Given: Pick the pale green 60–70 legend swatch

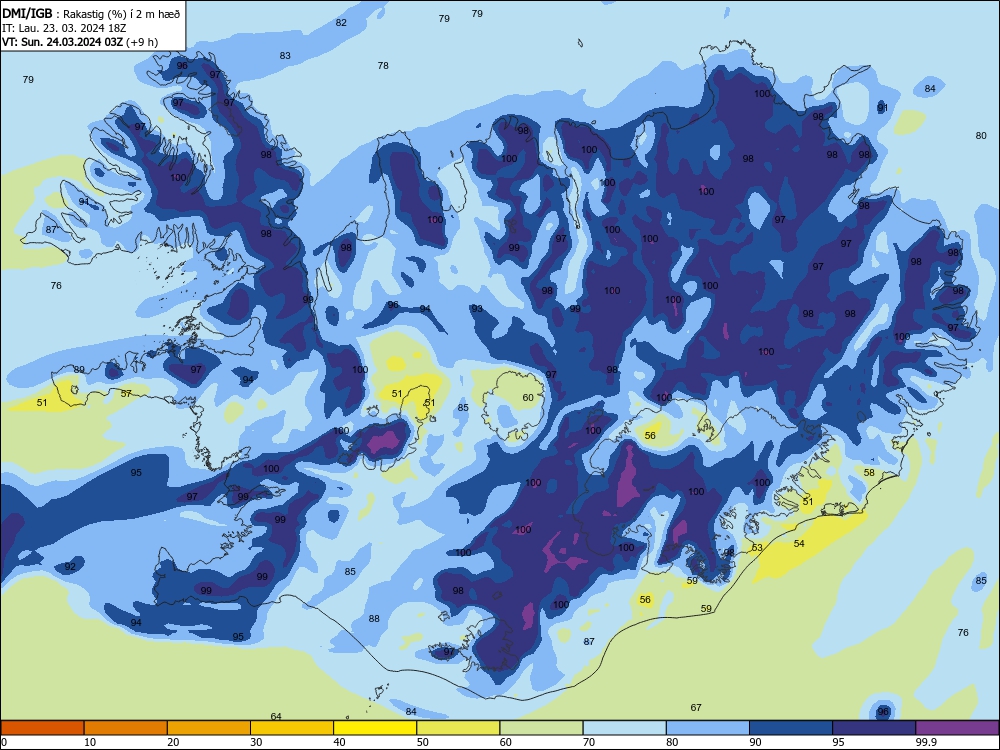Looking at the screenshot, I should [x=541, y=728].
